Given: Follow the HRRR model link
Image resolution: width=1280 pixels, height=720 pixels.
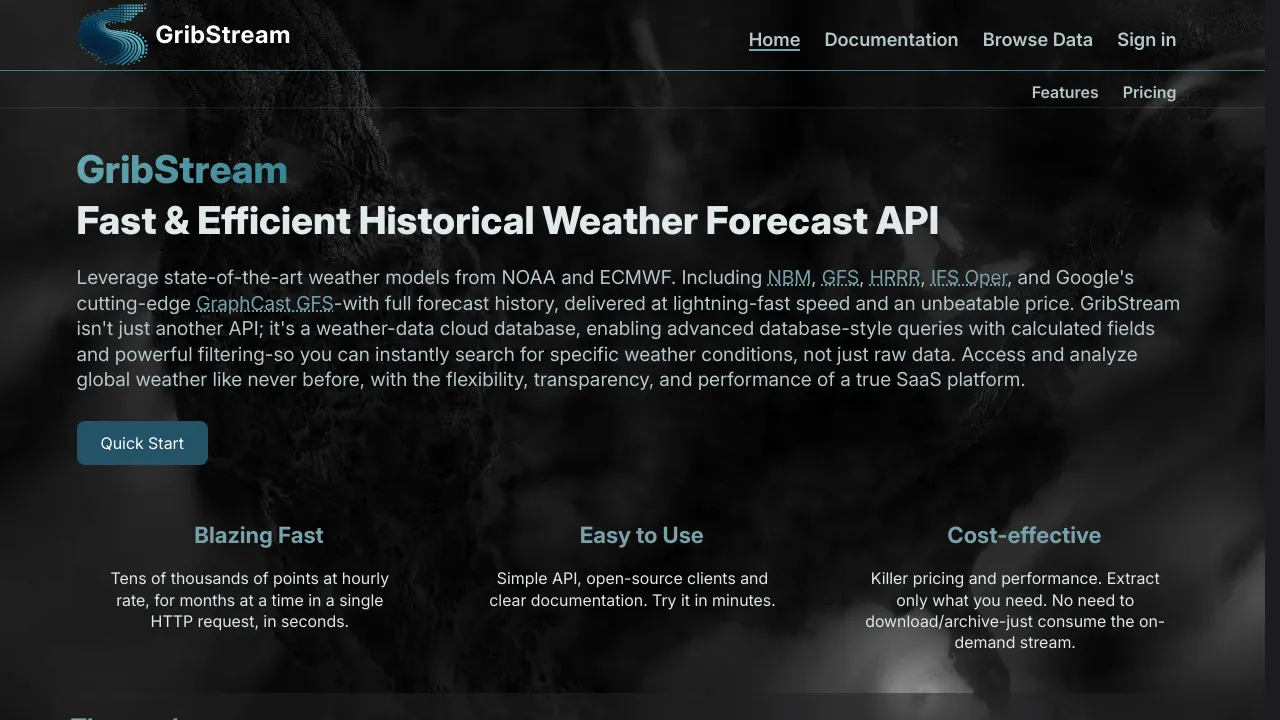Looking at the screenshot, I should 895,277.
